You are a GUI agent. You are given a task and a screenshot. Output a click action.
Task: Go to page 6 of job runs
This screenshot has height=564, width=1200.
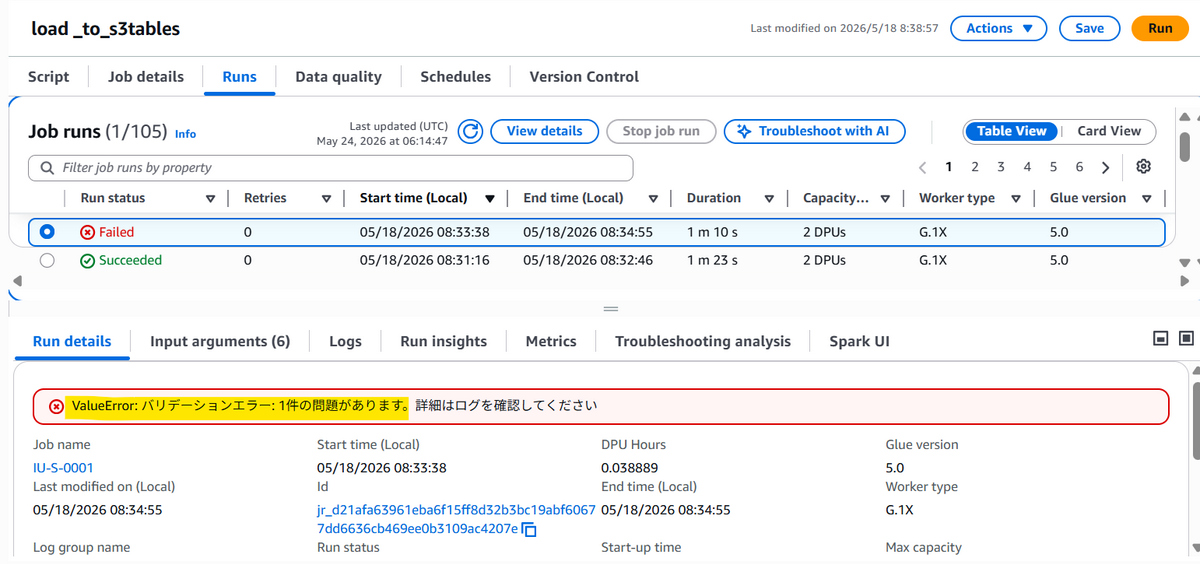pos(1079,167)
